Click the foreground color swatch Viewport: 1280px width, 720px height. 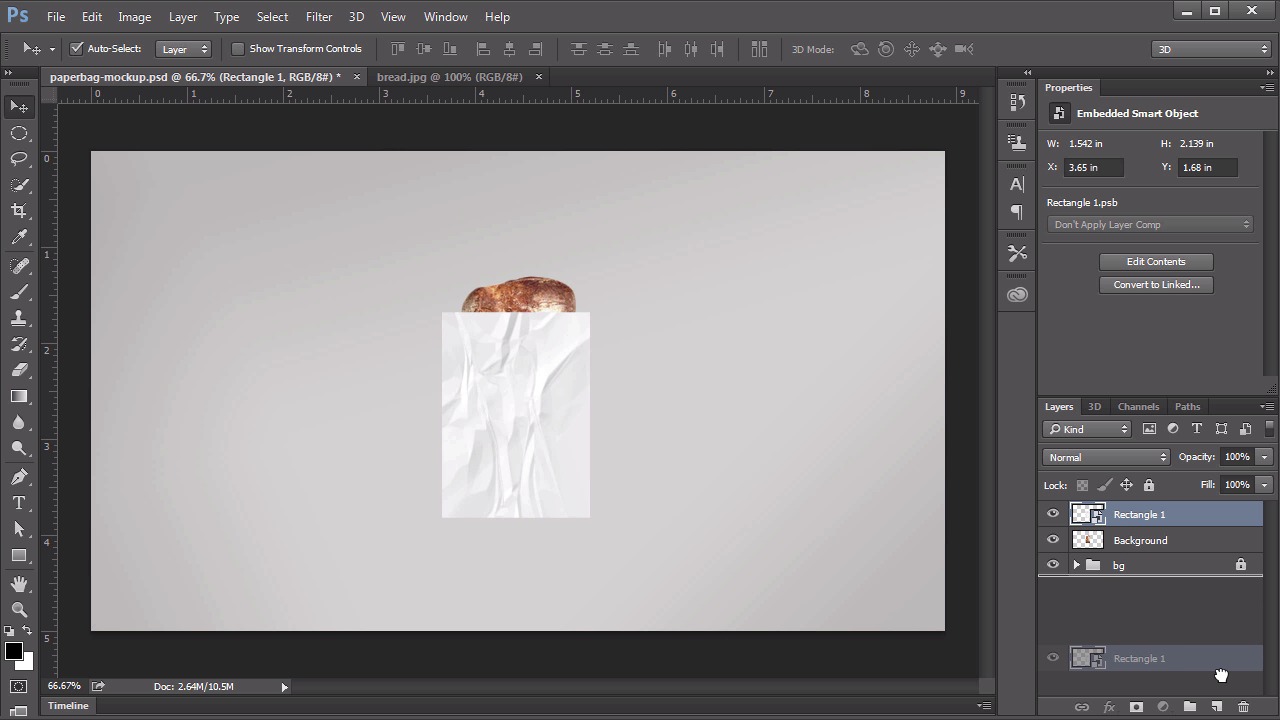tap(13, 652)
